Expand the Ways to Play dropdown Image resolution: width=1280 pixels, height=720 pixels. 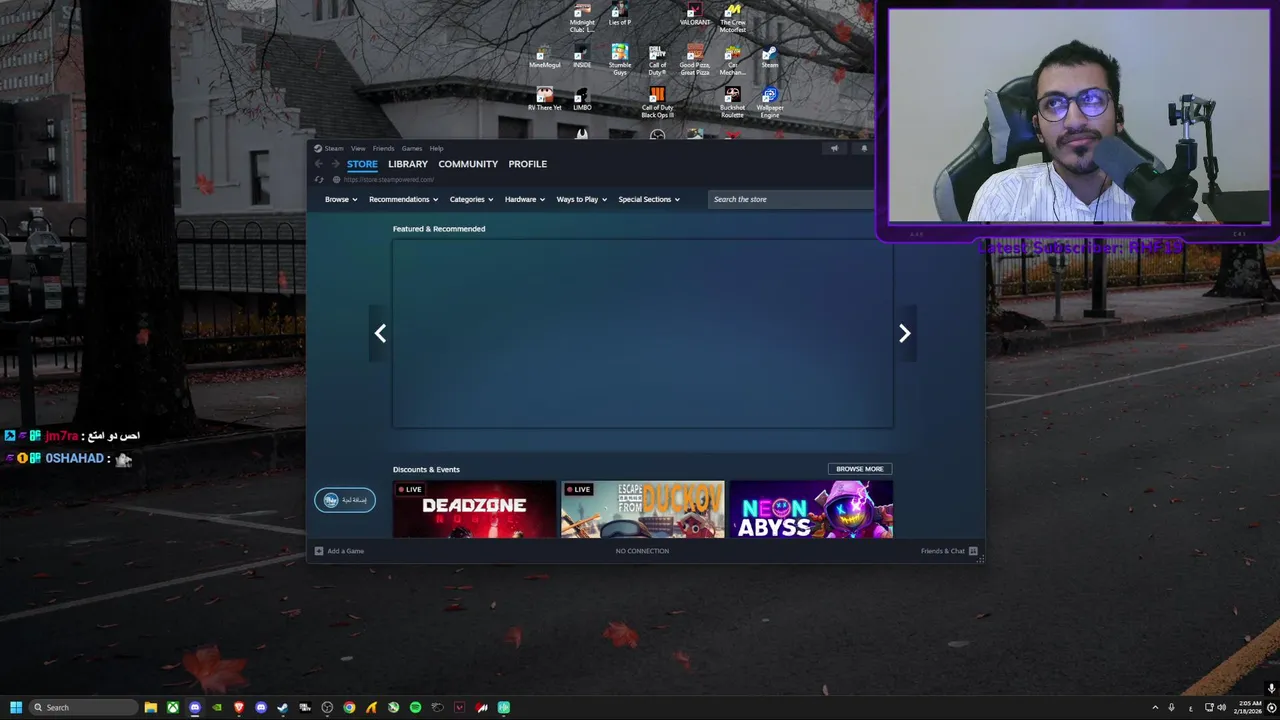coord(582,199)
